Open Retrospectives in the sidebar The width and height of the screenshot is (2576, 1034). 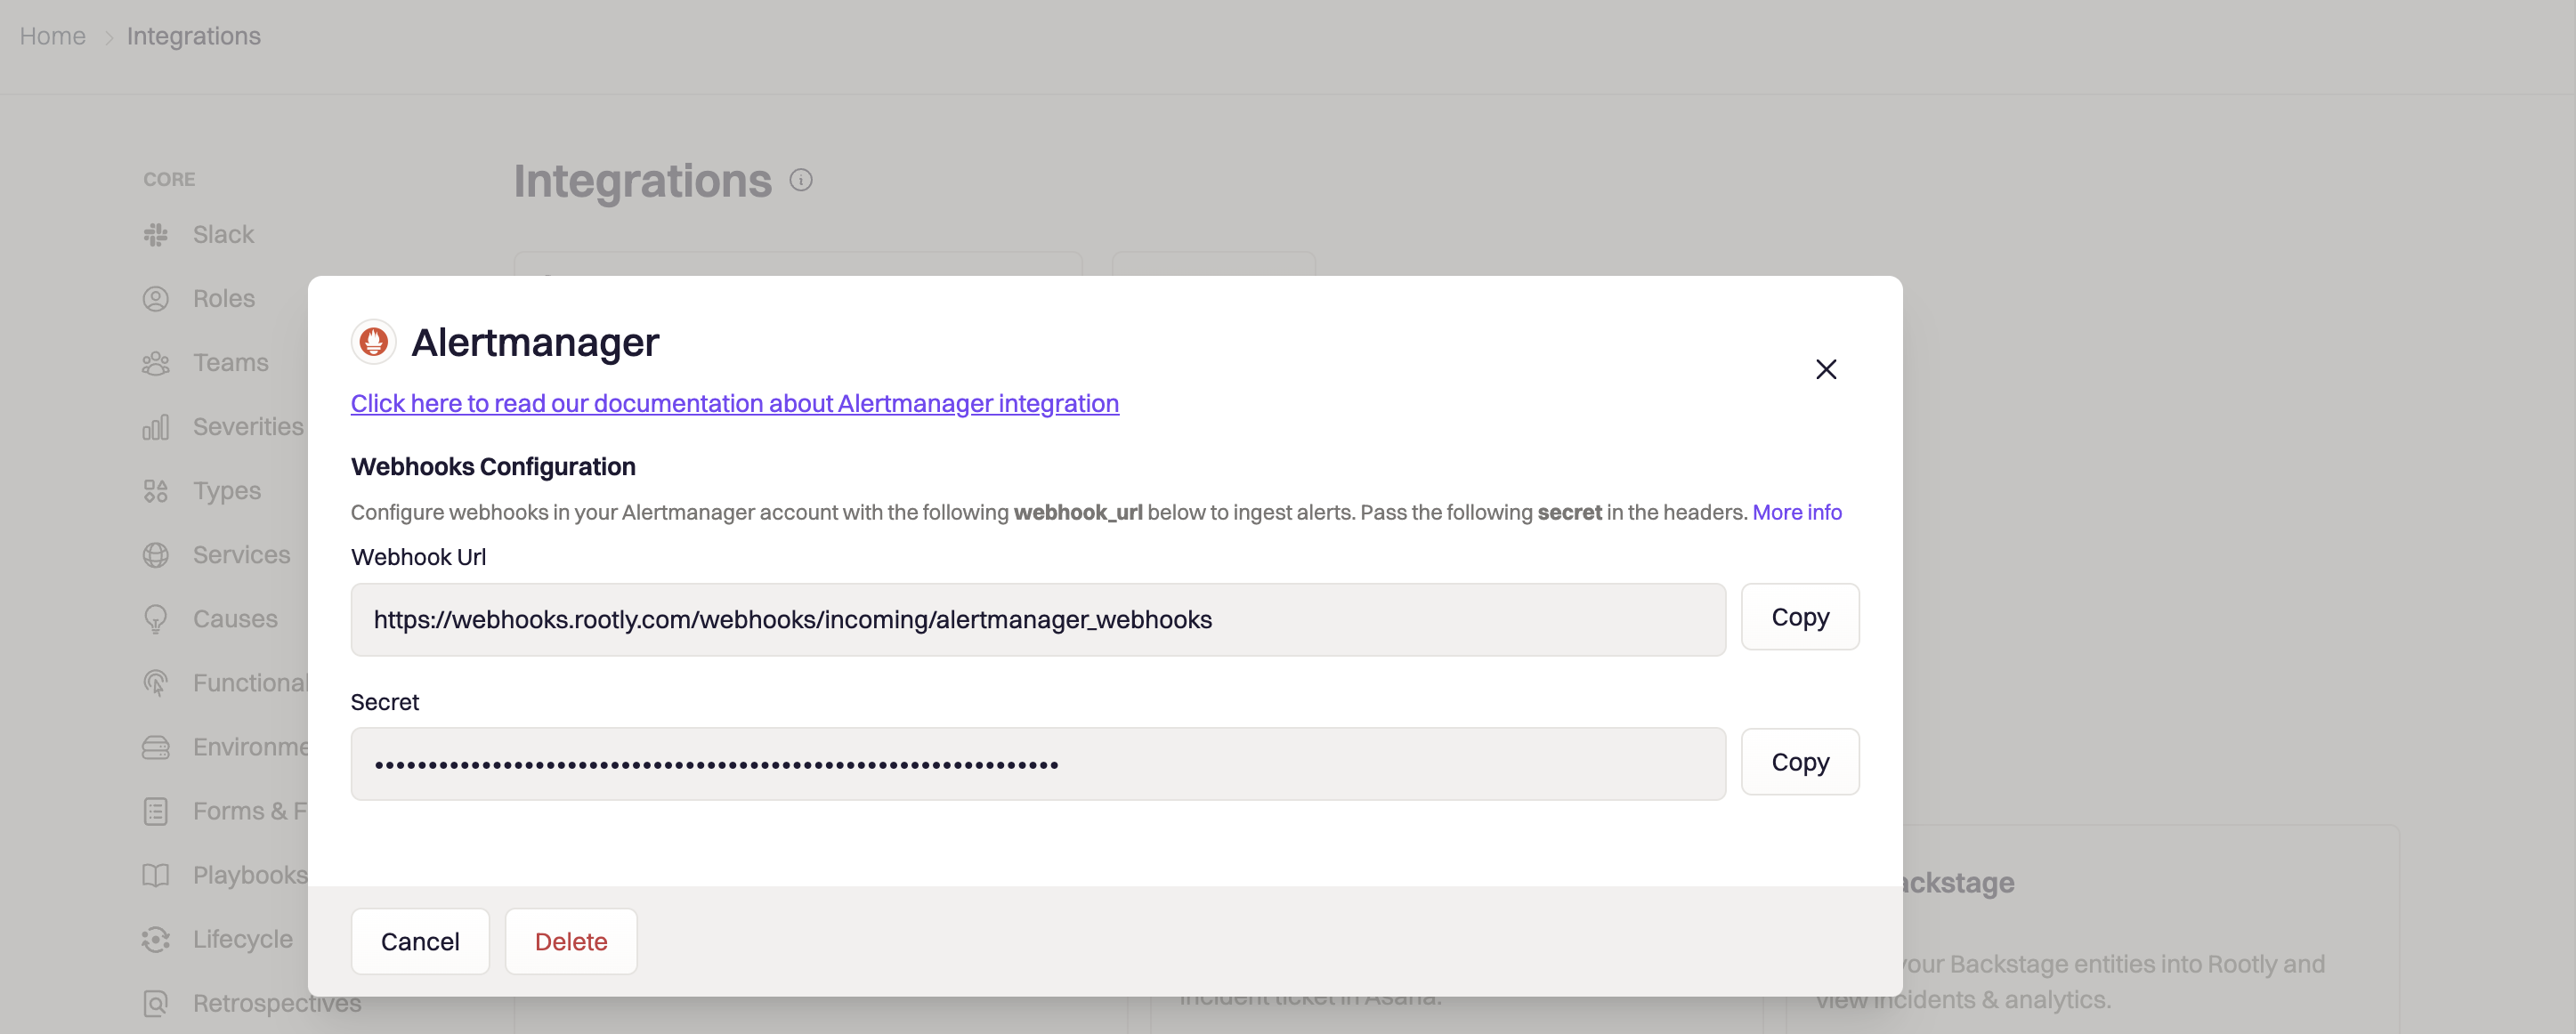277,1003
